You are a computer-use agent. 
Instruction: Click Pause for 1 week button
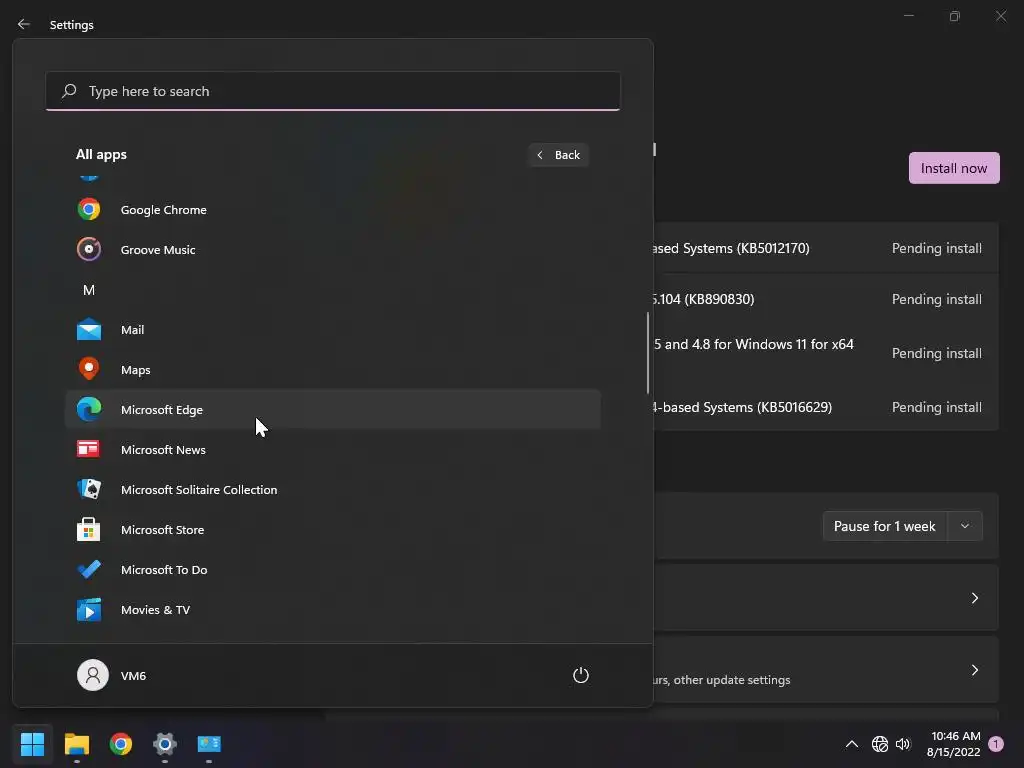click(x=885, y=526)
